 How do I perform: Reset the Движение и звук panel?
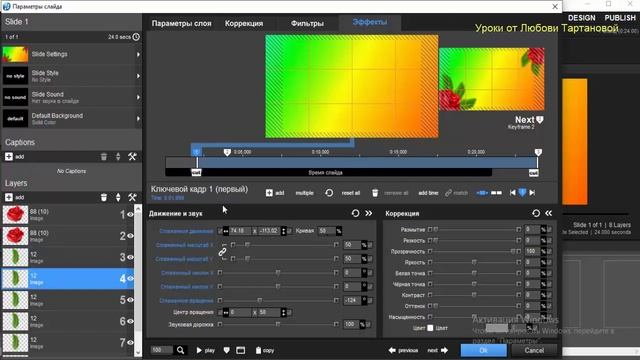356,213
